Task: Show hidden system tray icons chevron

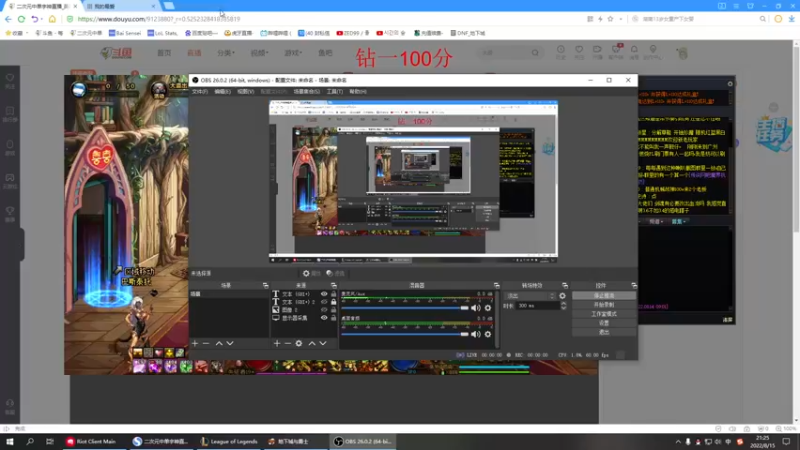Action: pyautogui.click(x=678, y=442)
